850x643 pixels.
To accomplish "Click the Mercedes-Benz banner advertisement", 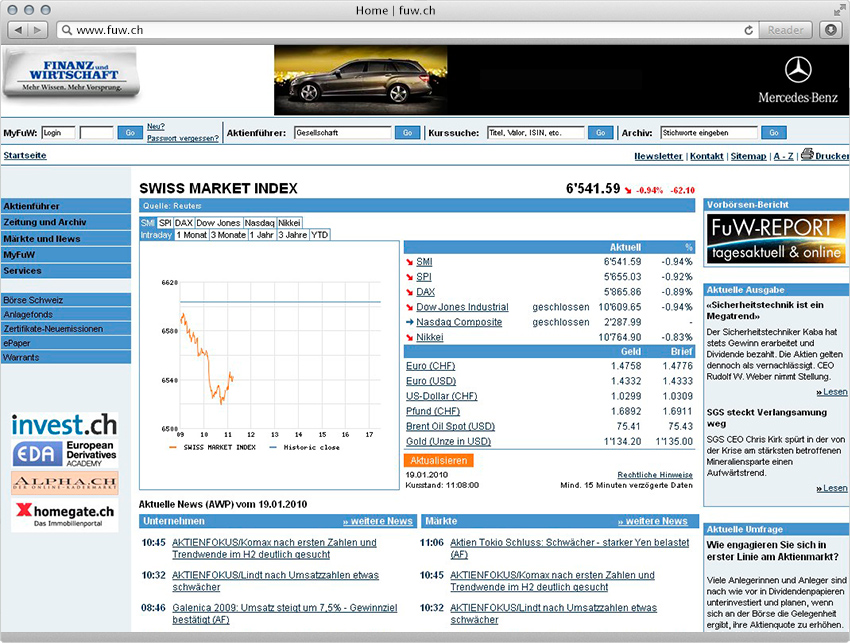I will click(x=561, y=80).
